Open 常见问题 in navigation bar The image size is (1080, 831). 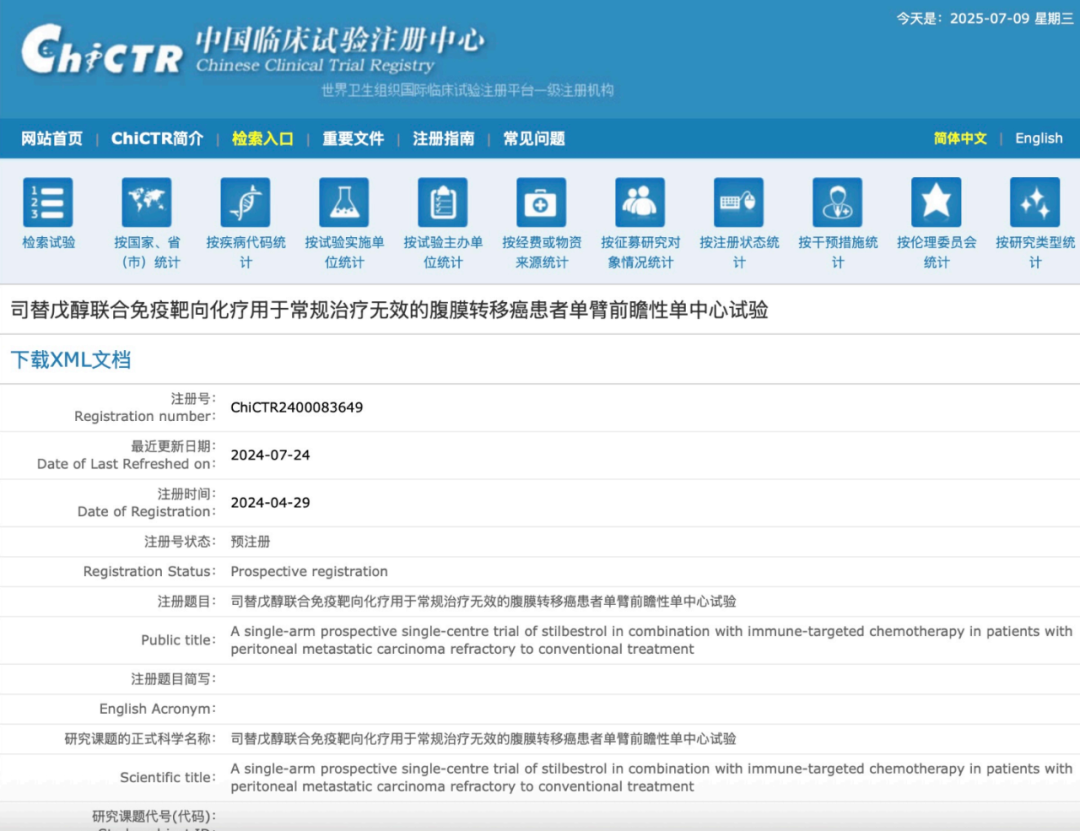(x=534, y=139)
